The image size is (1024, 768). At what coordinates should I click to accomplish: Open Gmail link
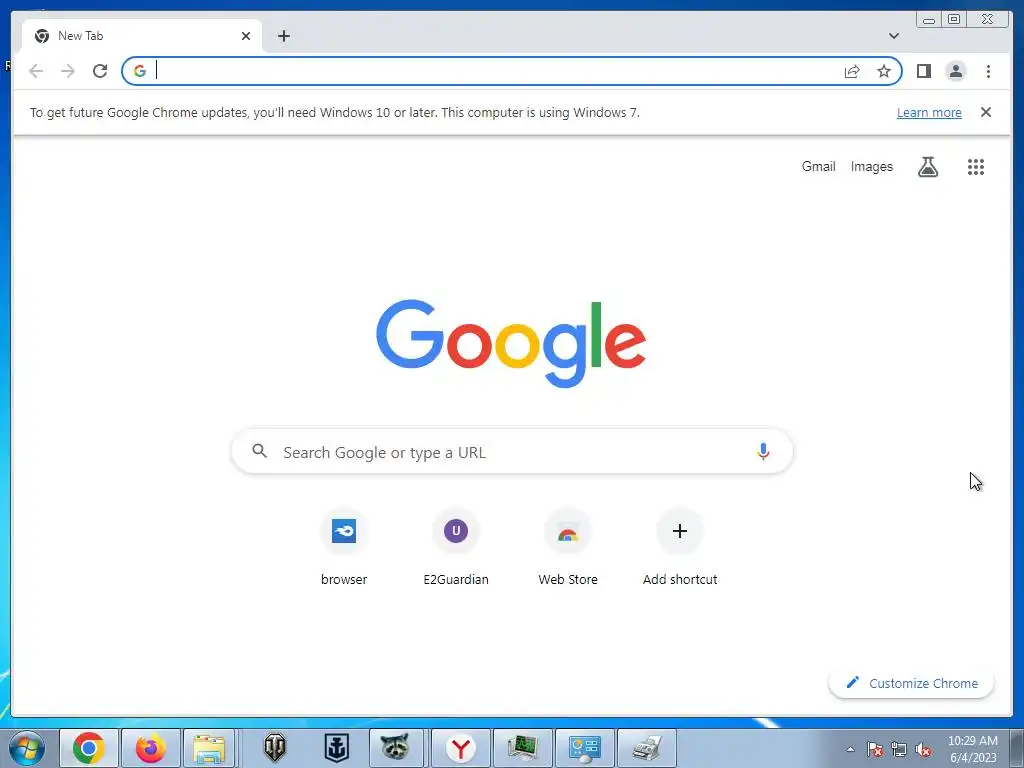[818, 167]
